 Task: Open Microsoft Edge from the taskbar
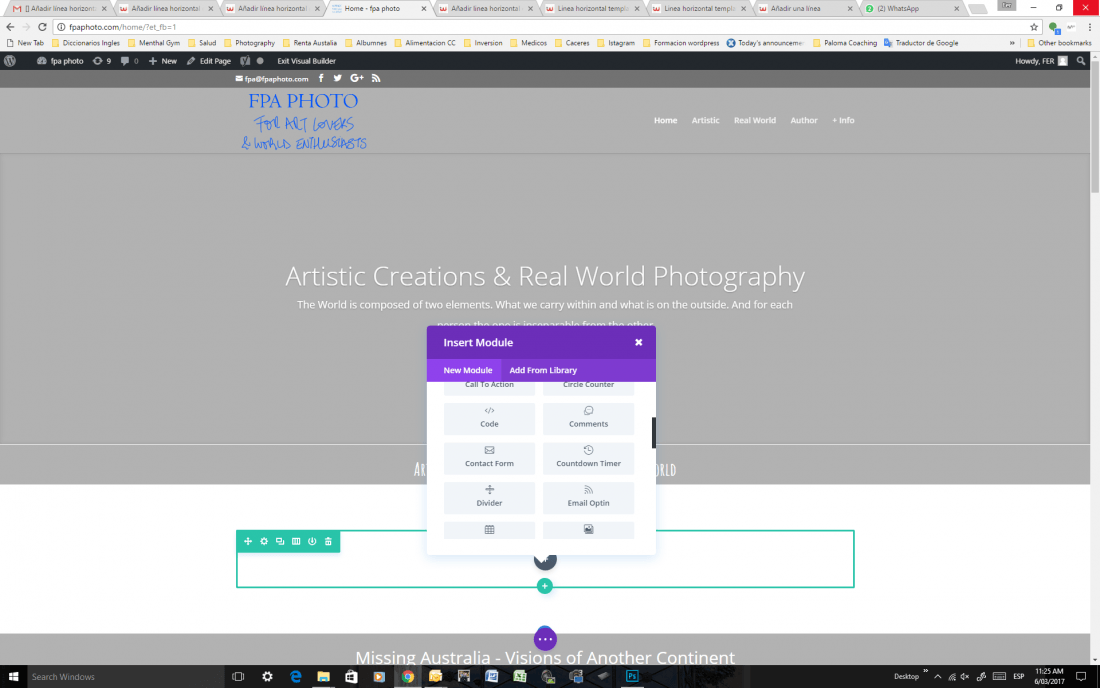[x=295, y=677]
